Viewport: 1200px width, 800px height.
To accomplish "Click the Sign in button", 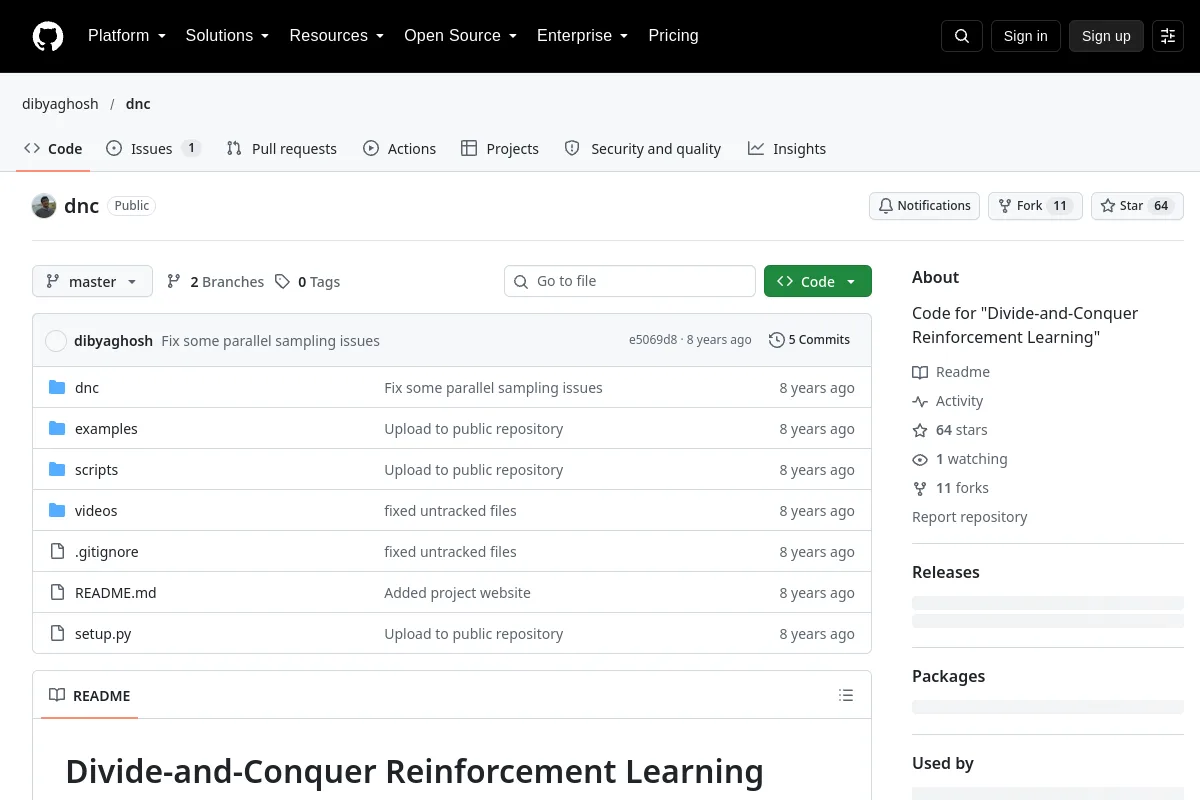I will click(x=1026, y=36).
